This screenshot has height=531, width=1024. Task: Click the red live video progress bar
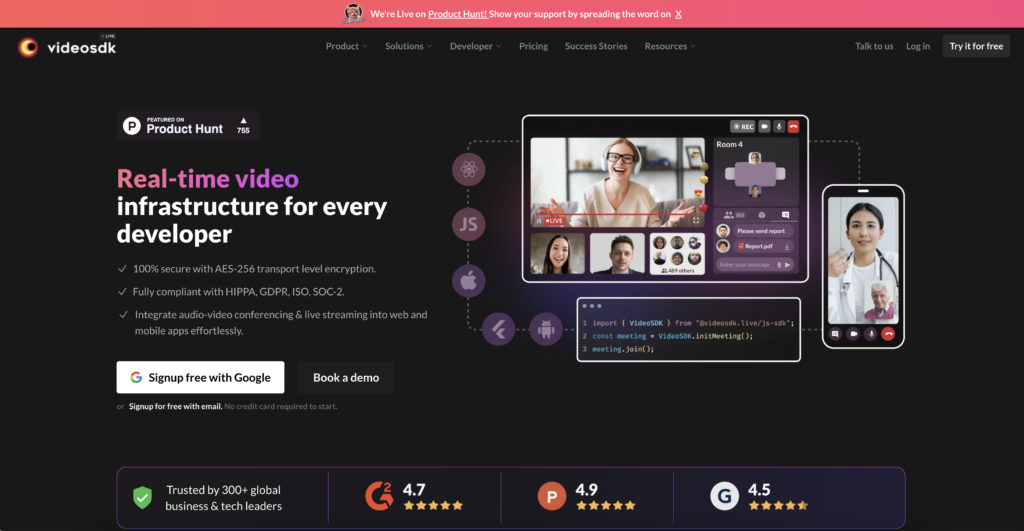(618, 214)
